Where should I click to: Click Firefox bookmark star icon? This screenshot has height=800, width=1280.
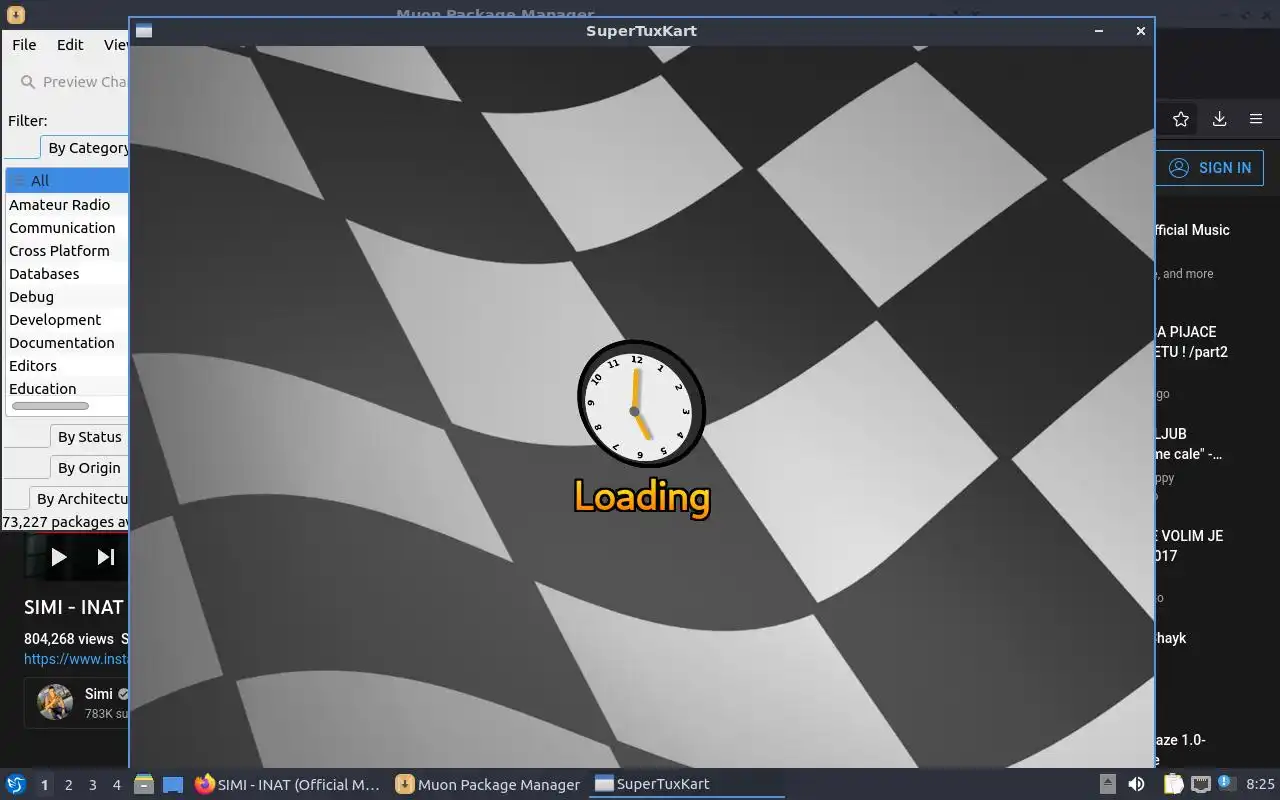point(1181,119)
